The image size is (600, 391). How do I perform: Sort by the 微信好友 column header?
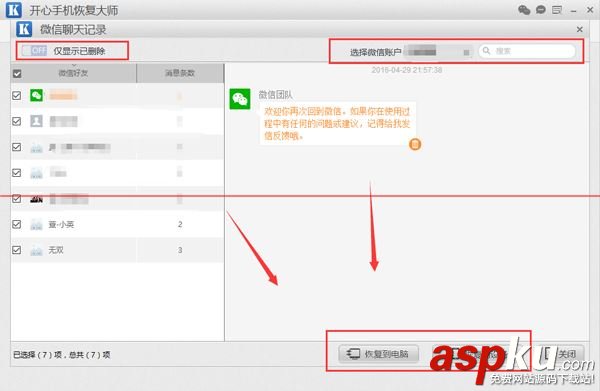(x=73, y=73)
